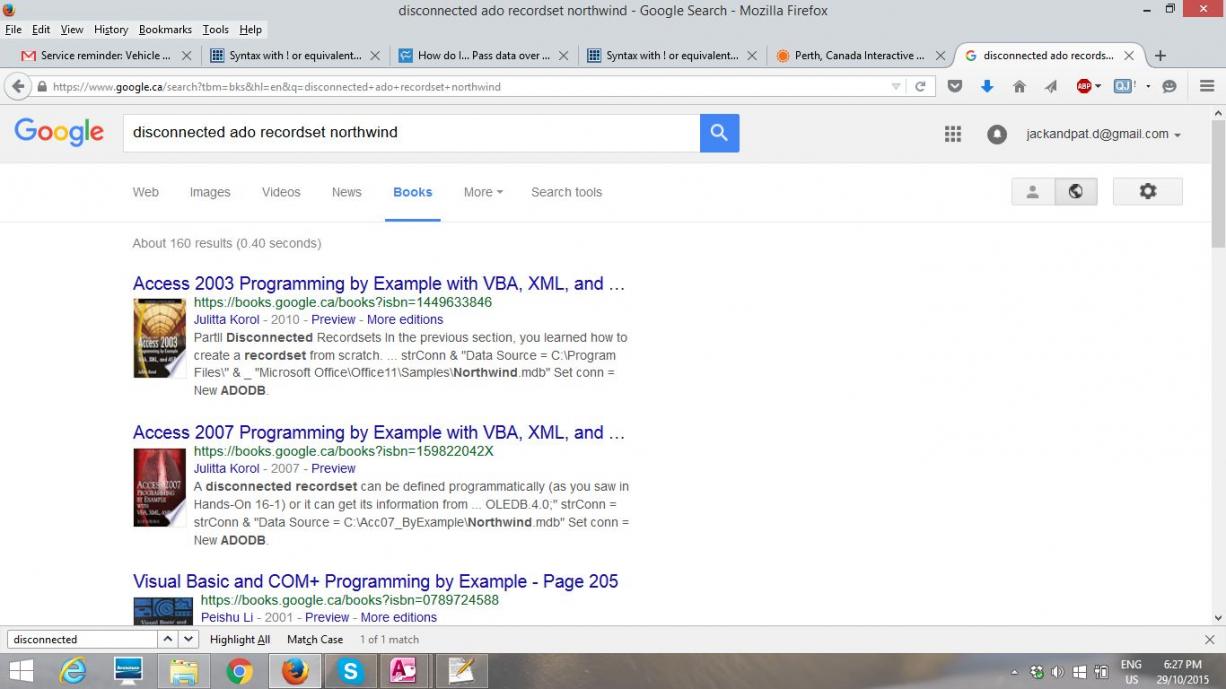The height and width of the screenshot is (689, 1226).
Task: Click the QJ extension icon
Action: [1125, 87]
